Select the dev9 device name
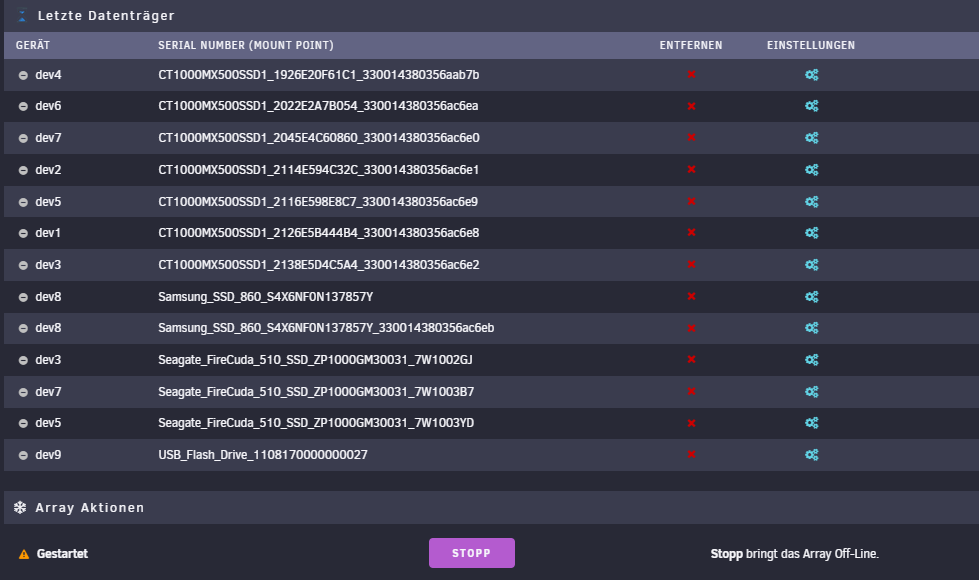The height and width of the screenshot is (580, 979). 48,455
